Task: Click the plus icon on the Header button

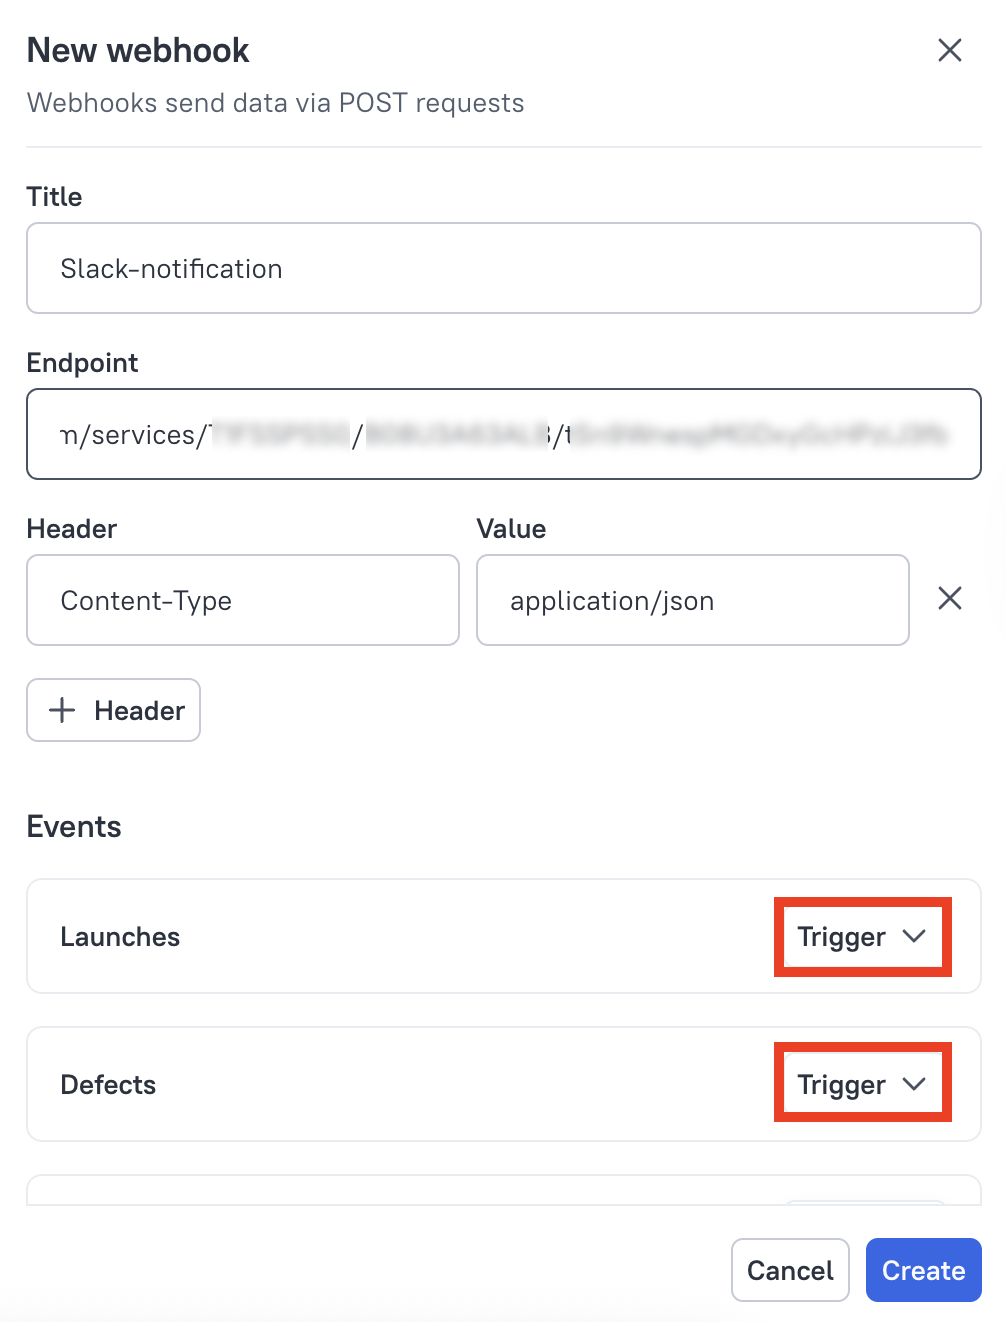Action: tap(61, 710)
